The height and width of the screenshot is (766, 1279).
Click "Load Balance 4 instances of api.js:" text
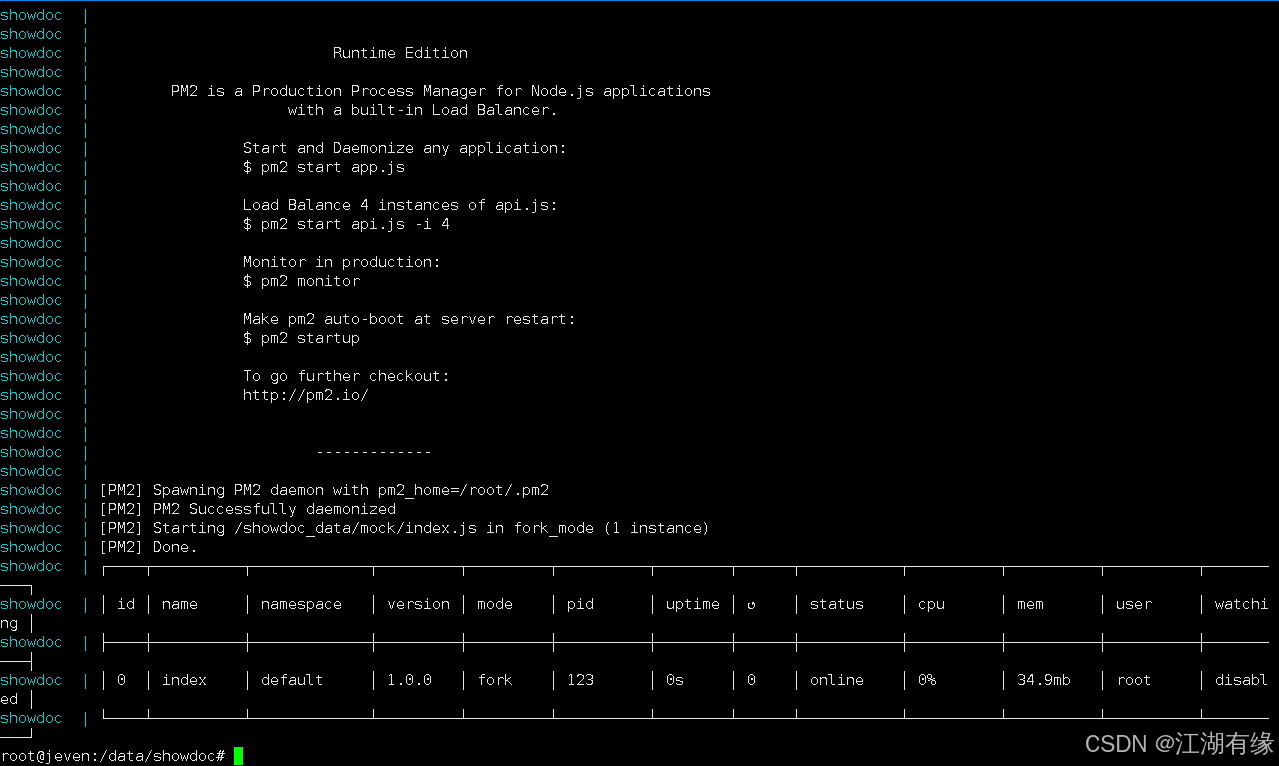pyautogui.click(x=400, y=205)
